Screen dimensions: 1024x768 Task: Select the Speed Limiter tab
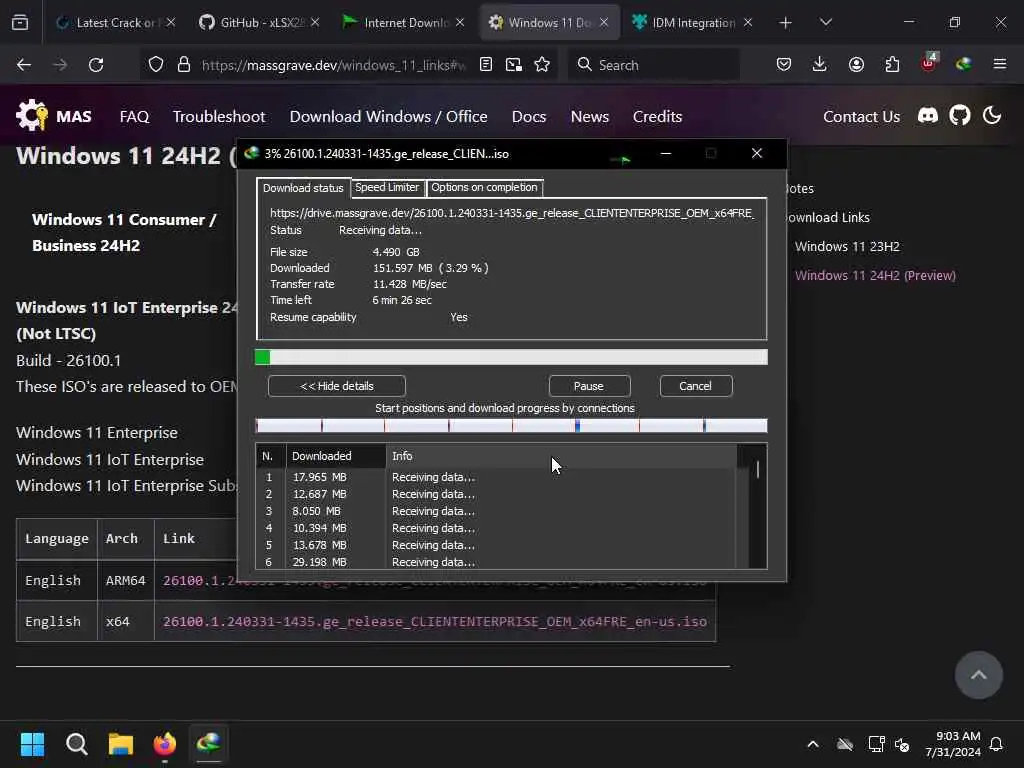(x=387, y=187)
